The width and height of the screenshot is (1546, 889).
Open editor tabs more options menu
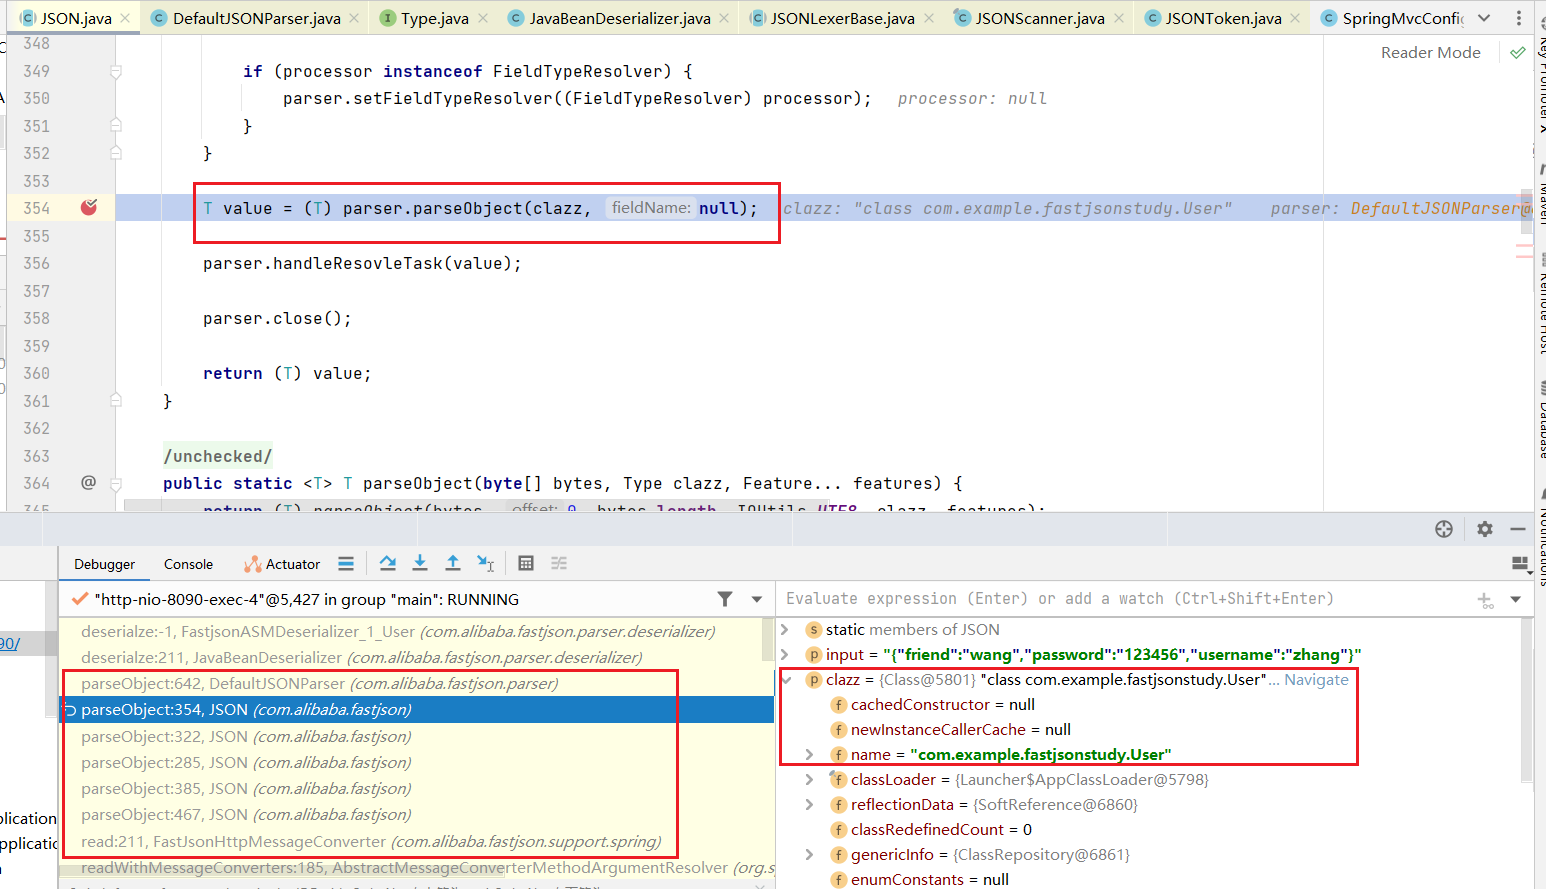tap(1519, 18)
